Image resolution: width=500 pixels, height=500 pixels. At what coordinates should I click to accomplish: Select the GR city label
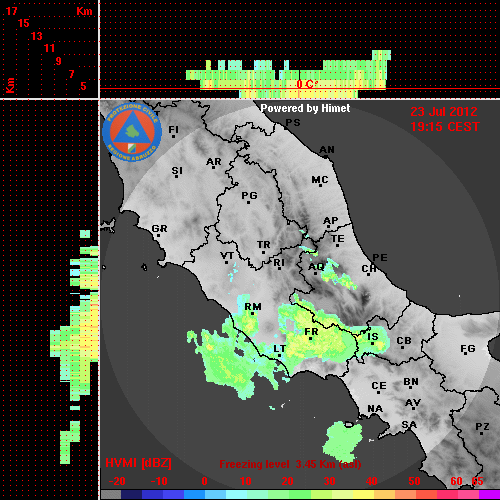point(159,229)
